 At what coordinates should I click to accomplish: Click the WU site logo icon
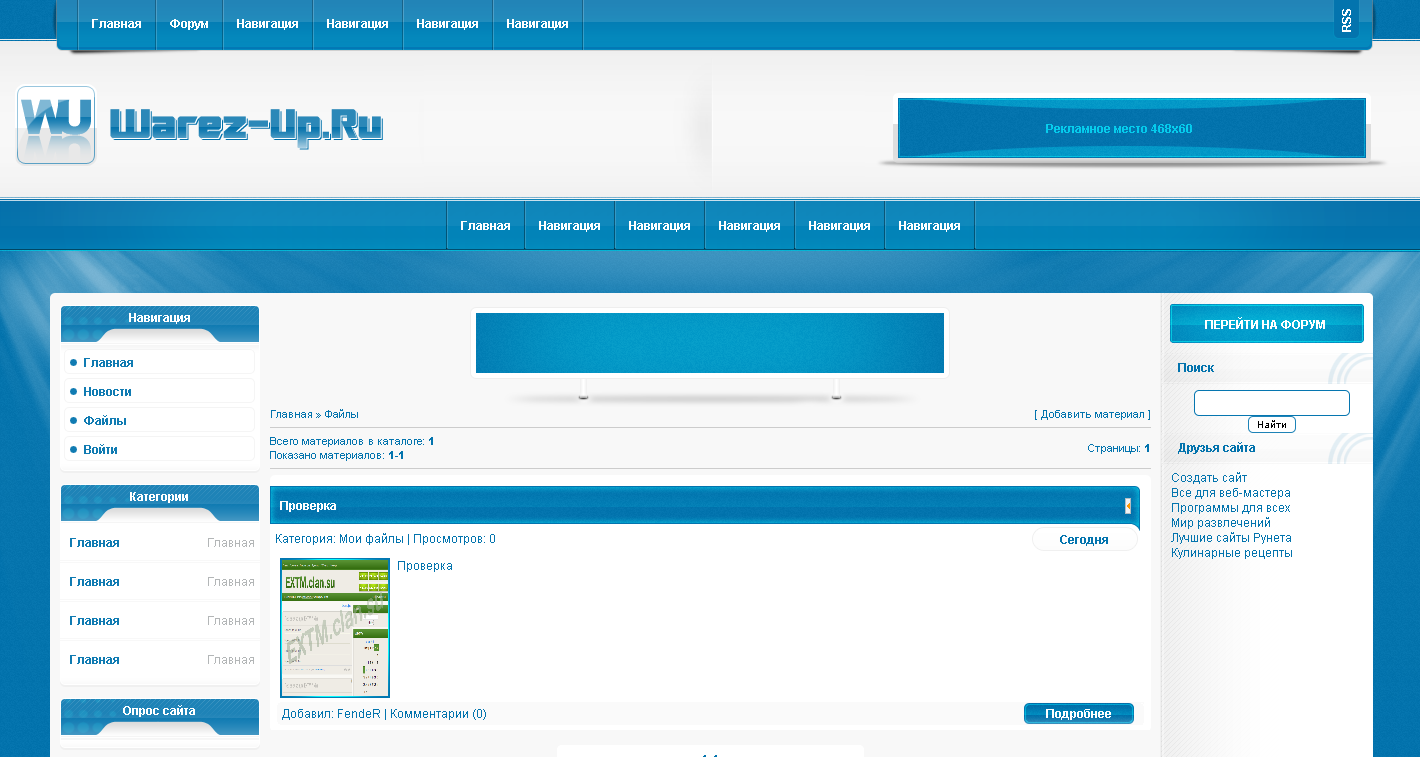(56, 125)
